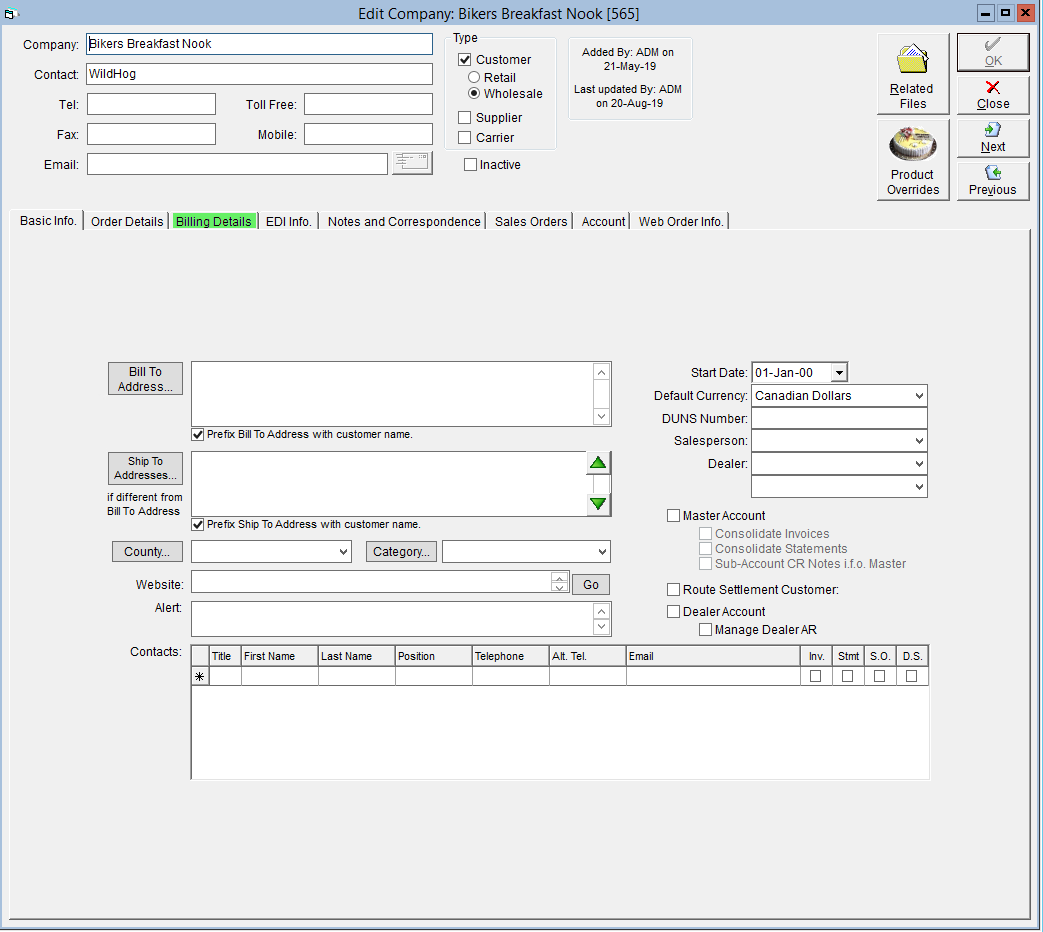The height and width of the screenshot is (932, 1043).
Task: Check Route Settlement Customer
Action: (673, 589)
